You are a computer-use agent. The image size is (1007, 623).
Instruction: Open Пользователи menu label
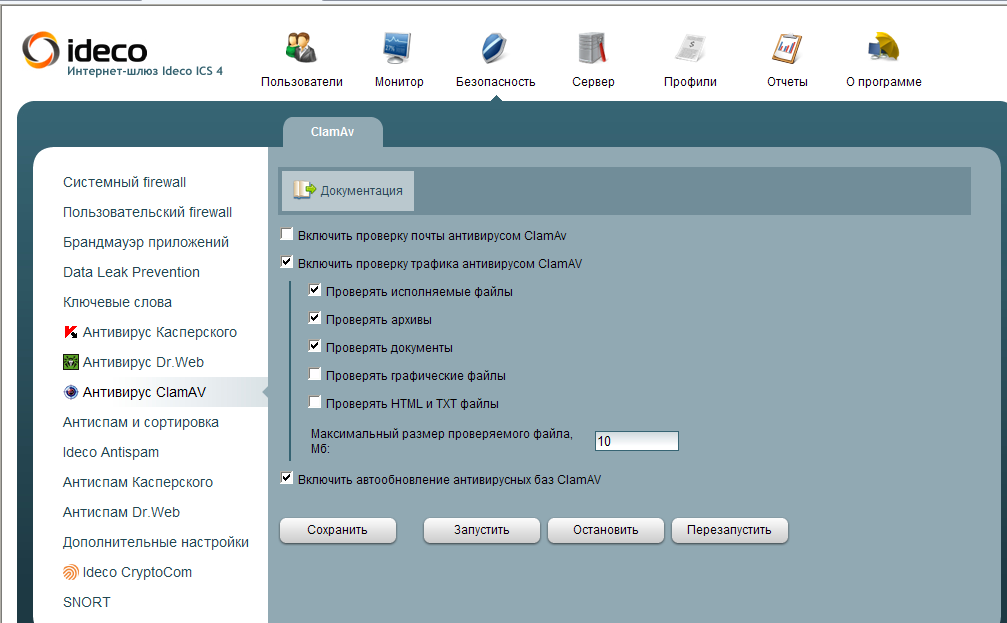[302, 82]
